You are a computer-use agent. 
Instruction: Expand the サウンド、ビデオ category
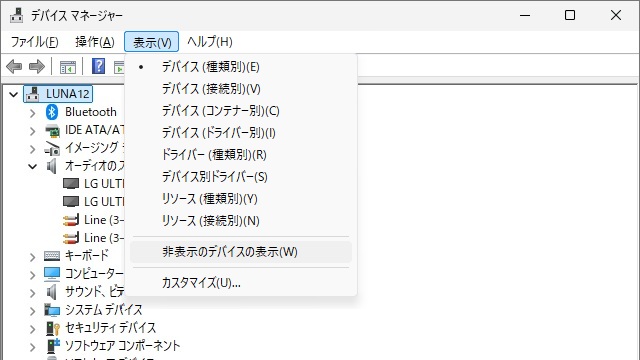pyautogui.click(x=33, y=293)
